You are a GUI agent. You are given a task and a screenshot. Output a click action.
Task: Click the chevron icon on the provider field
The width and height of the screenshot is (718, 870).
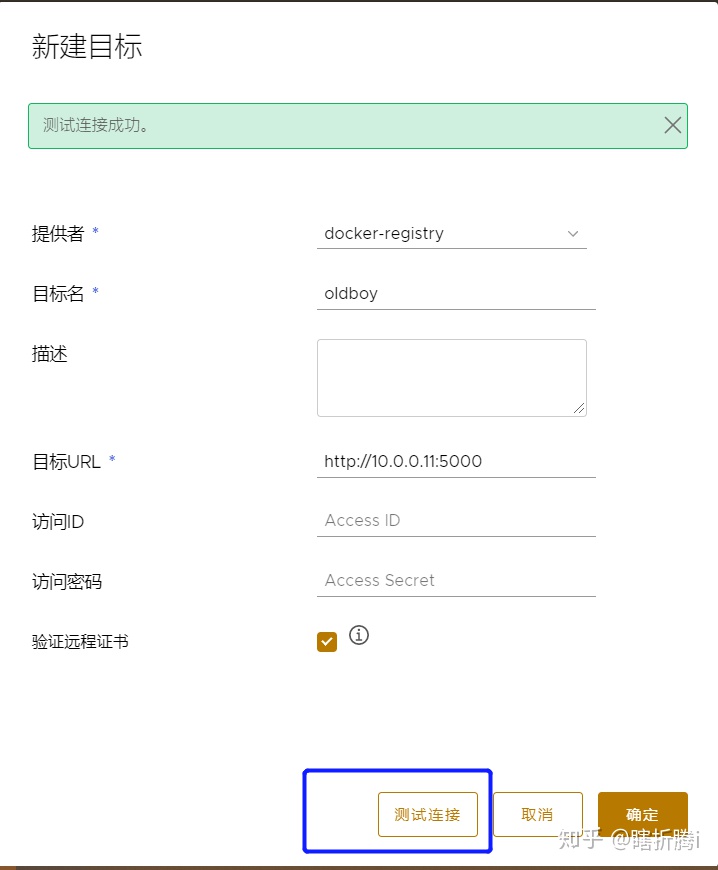pyautogui.click(x=572, y=234)
